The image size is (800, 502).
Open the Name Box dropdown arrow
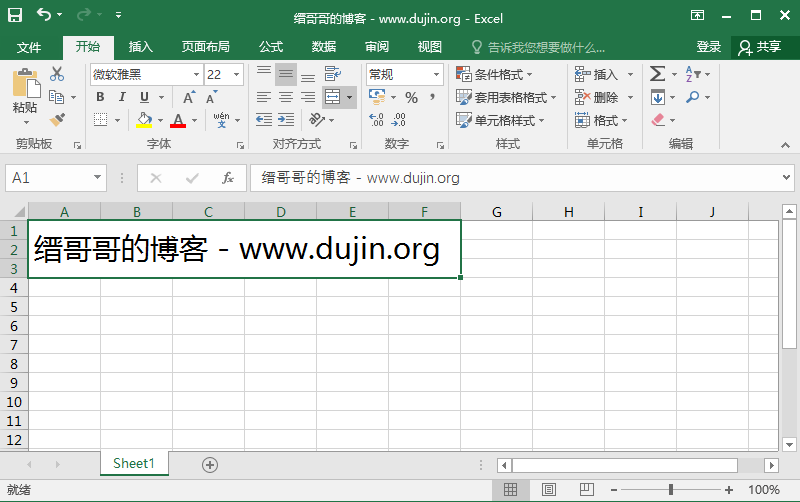[x=97, y=178]
